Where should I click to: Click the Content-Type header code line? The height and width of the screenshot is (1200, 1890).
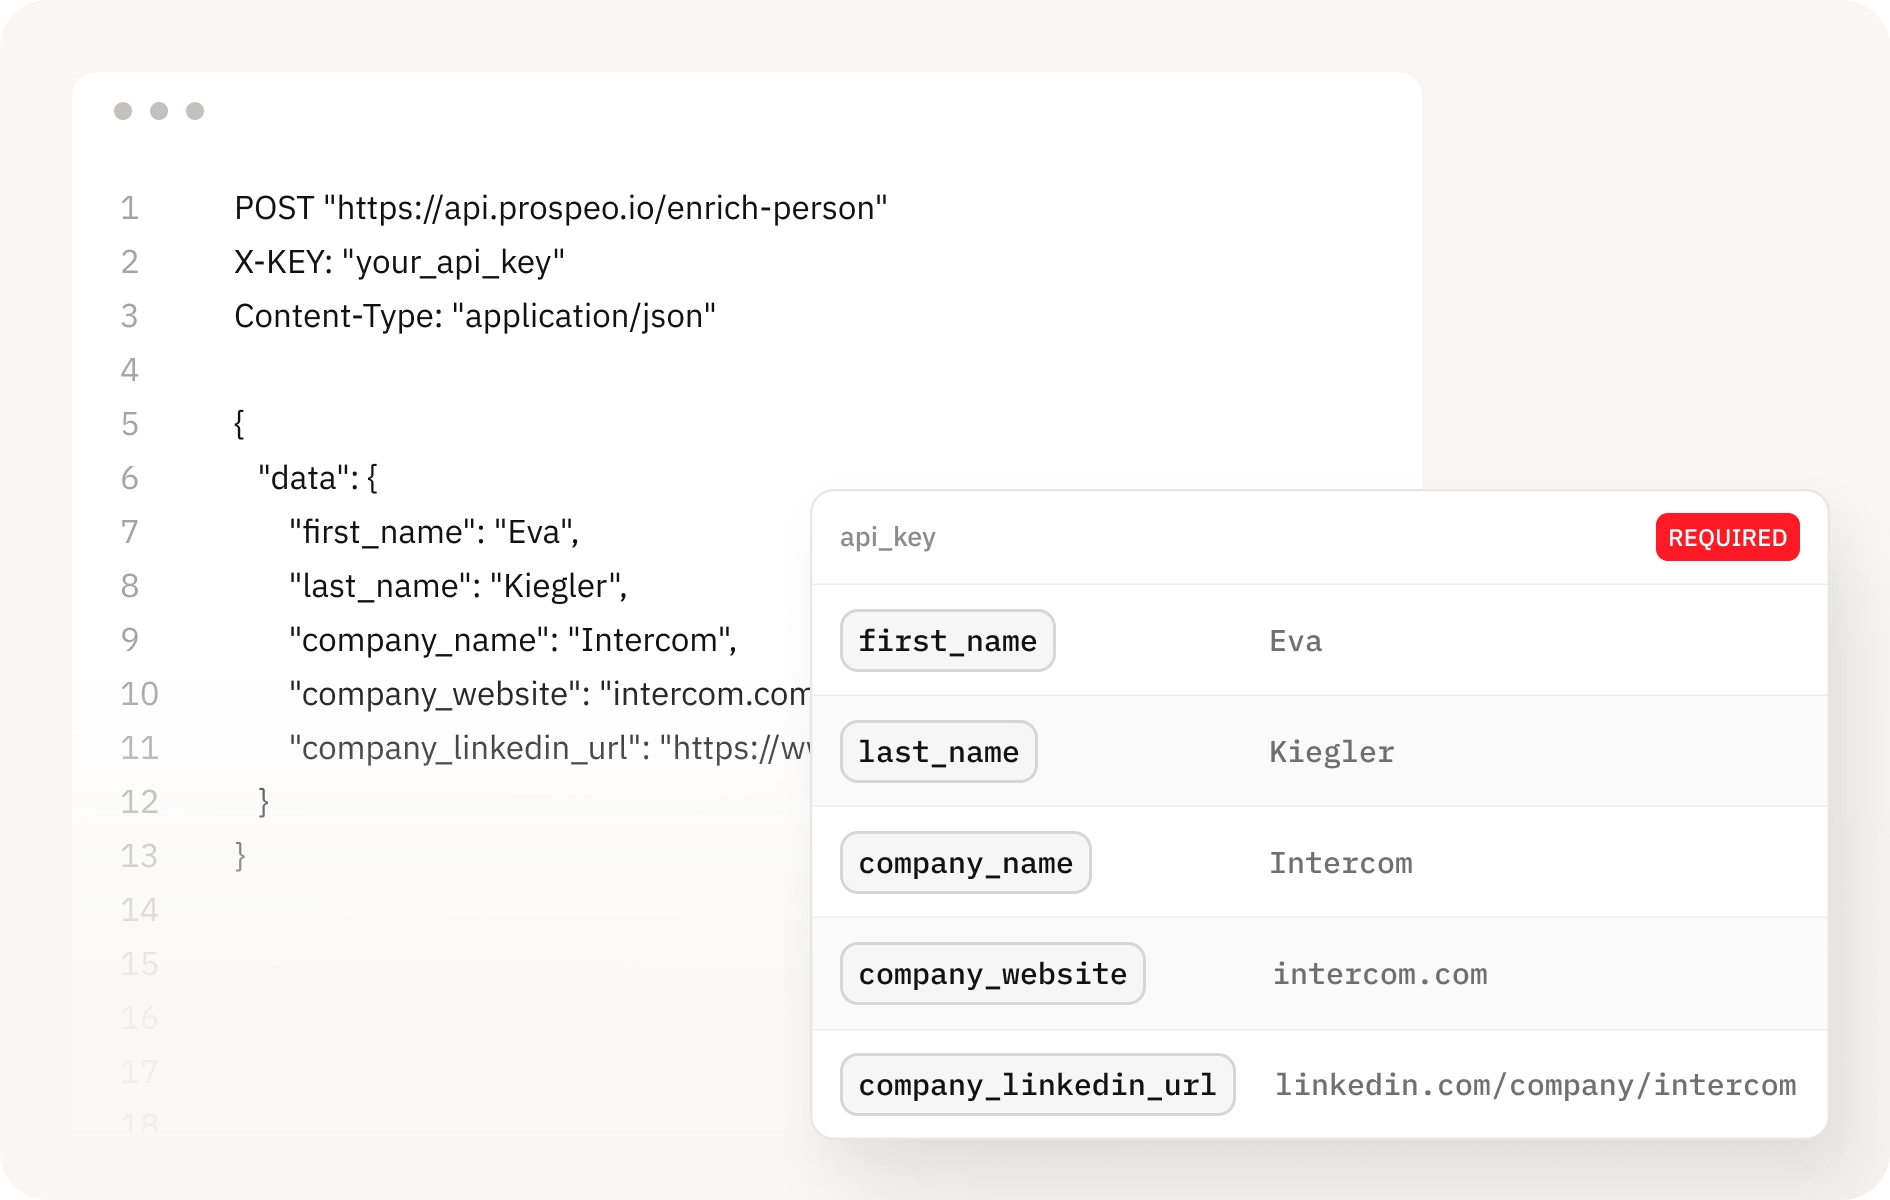coord(475,316)
